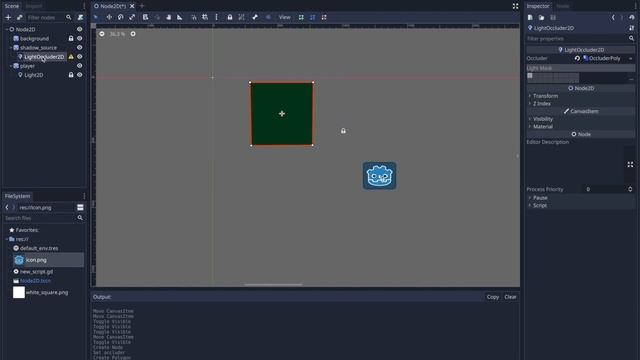Open the View menu
The image size is (640, 360).
tap(284, 17)
